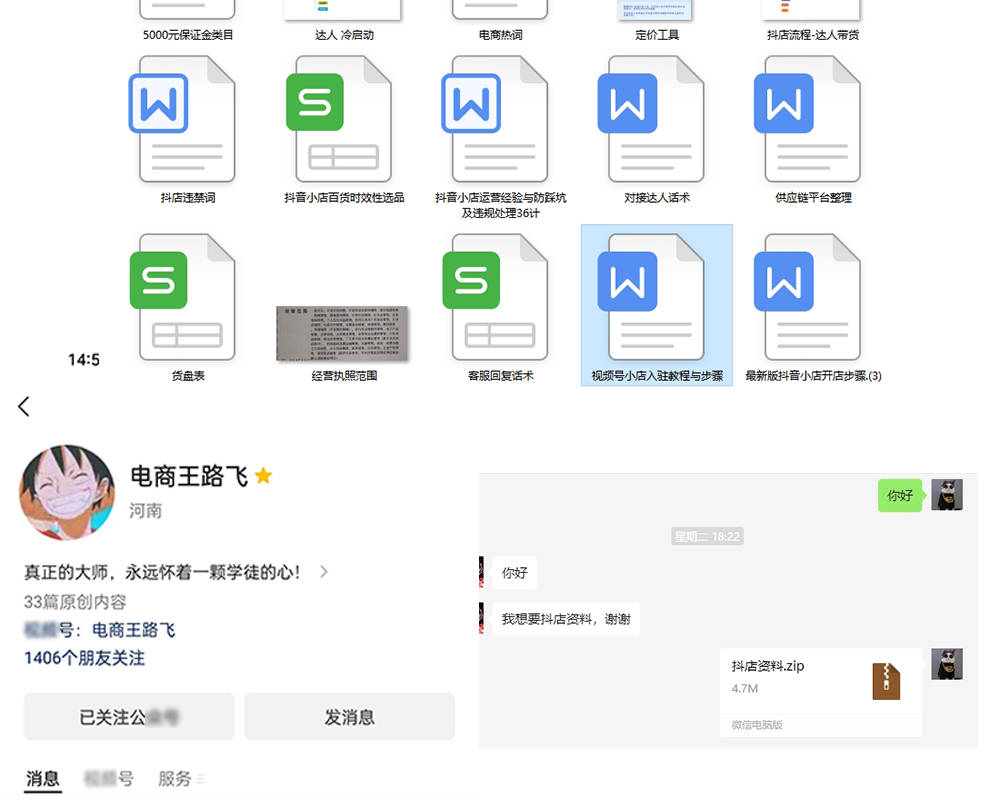Select the 视频号 tab
Image resolution: width=1000 pixels, height=800 pixels.
pos(110,778)
